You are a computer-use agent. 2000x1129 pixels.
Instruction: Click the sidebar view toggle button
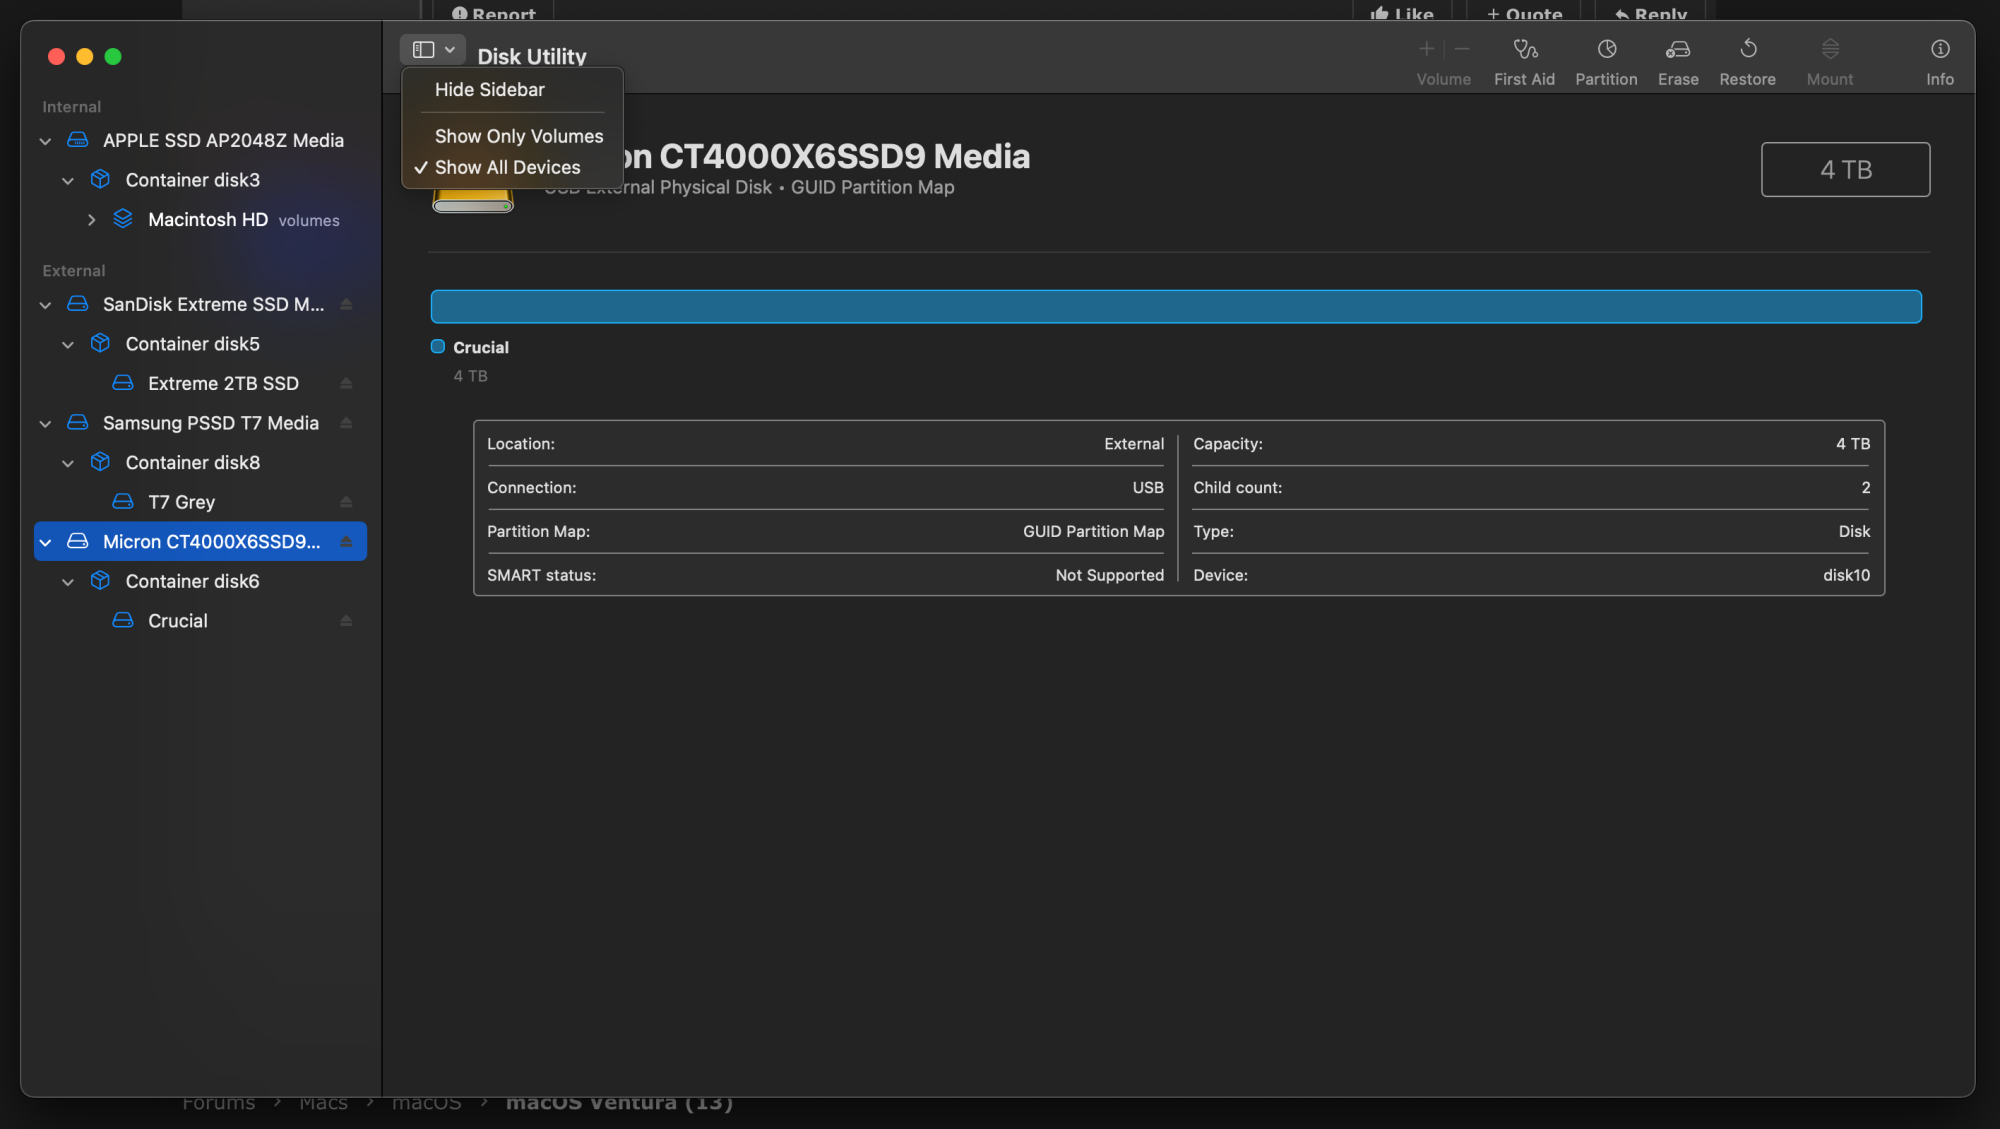(x=424, y=50)
